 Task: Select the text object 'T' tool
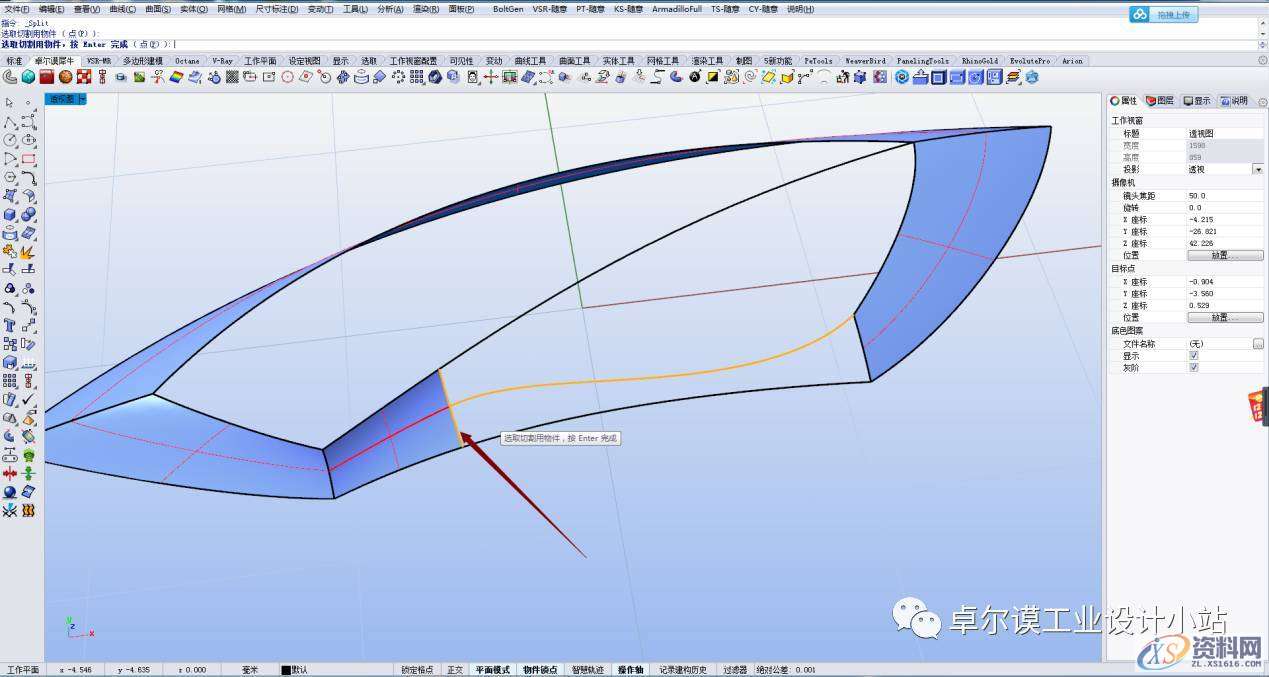[x=9, y=325]
